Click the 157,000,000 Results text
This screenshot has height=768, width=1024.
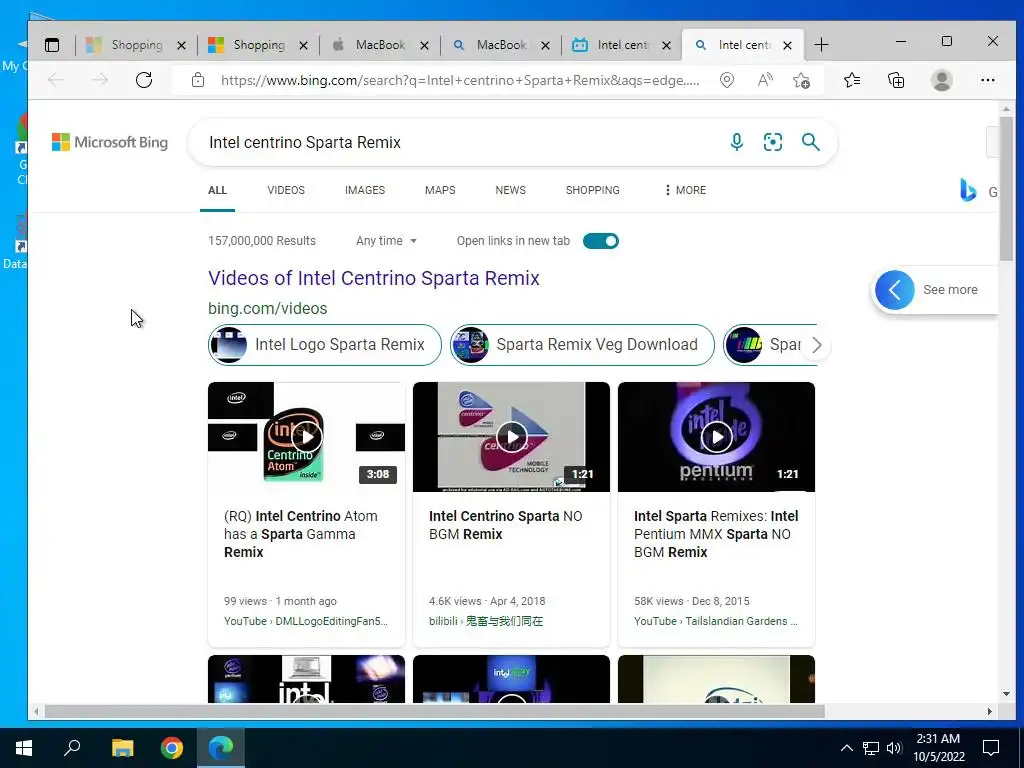coord(262,241)
